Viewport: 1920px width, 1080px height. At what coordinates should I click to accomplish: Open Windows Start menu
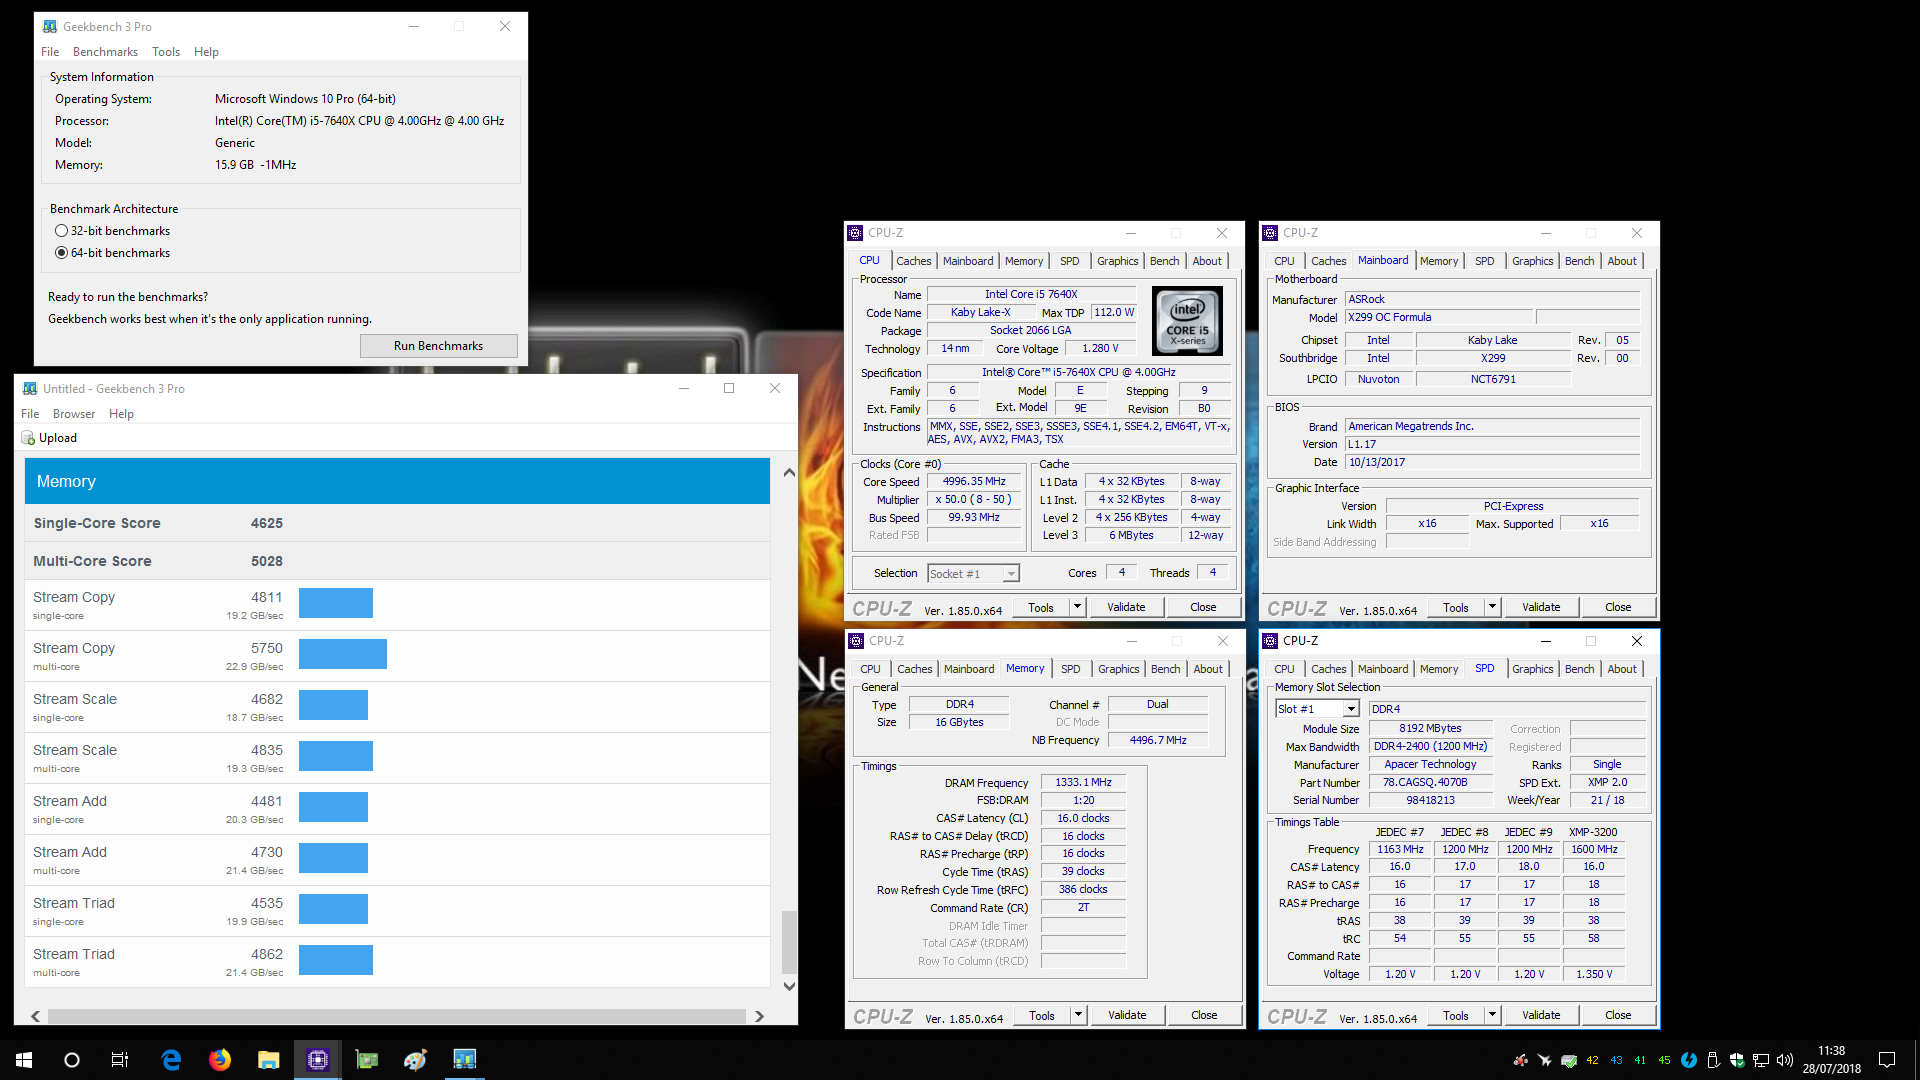pyautogui.click(x=24, y=1060)
